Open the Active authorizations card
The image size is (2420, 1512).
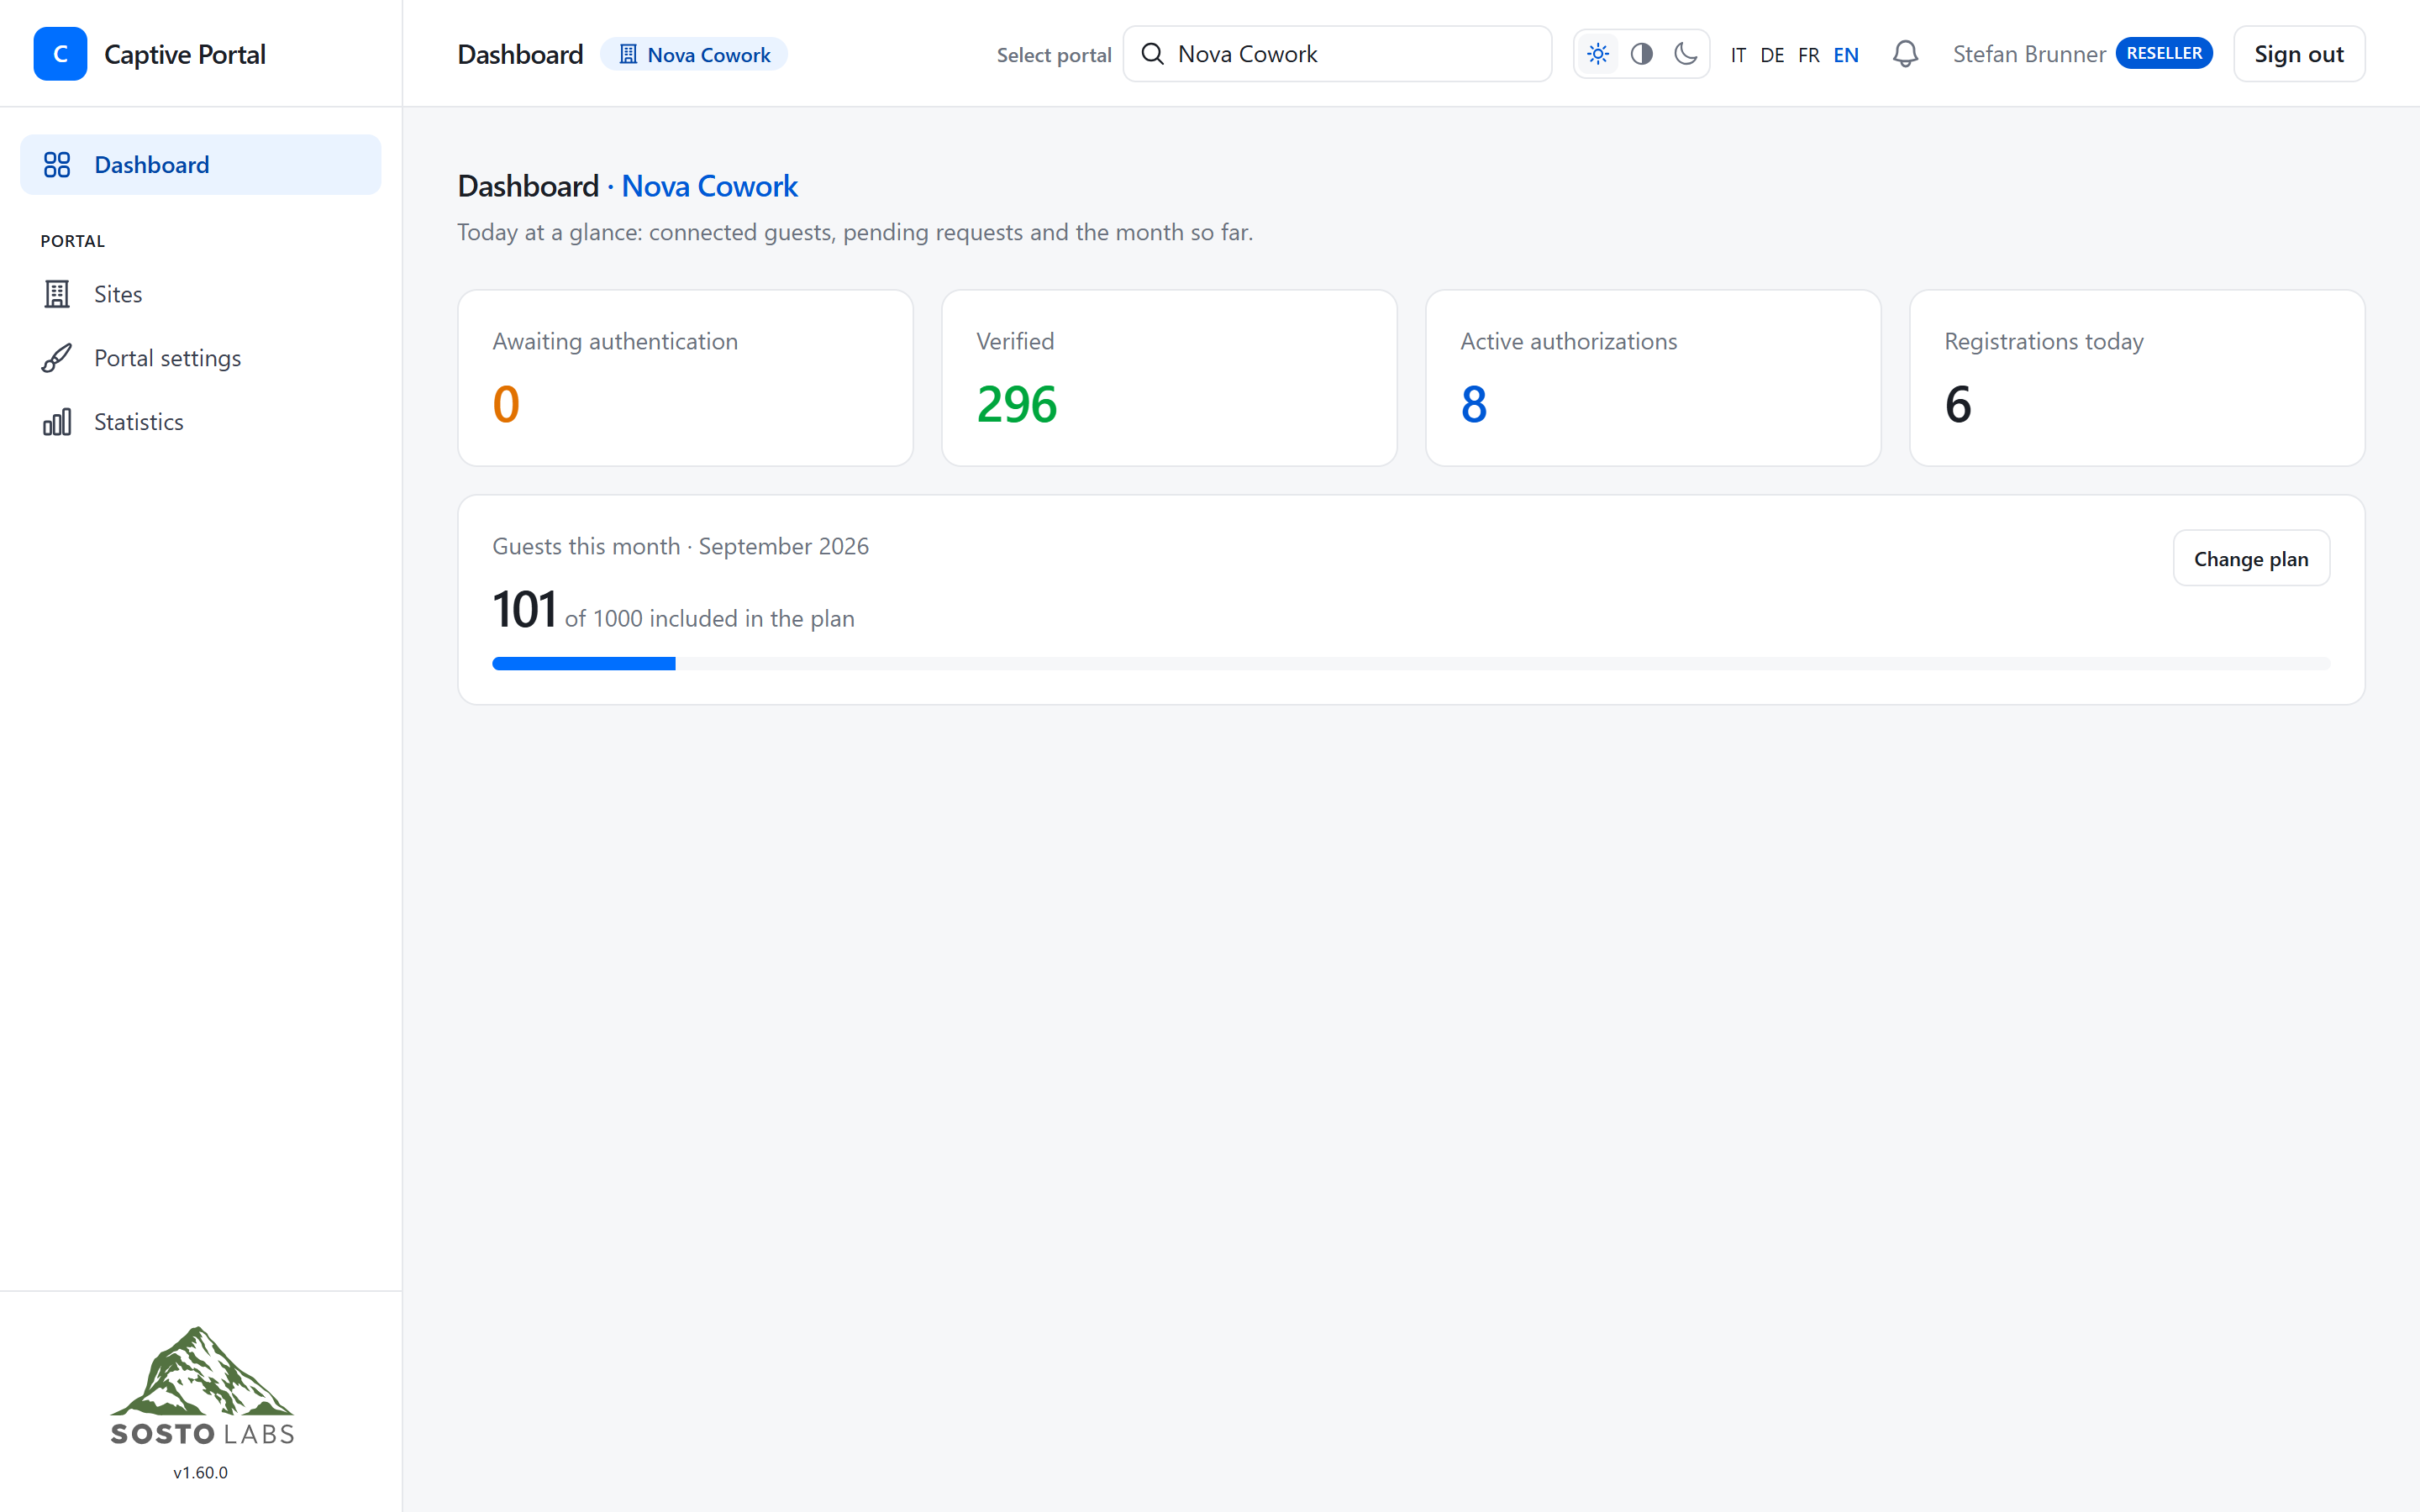[x=1653, y=378]
